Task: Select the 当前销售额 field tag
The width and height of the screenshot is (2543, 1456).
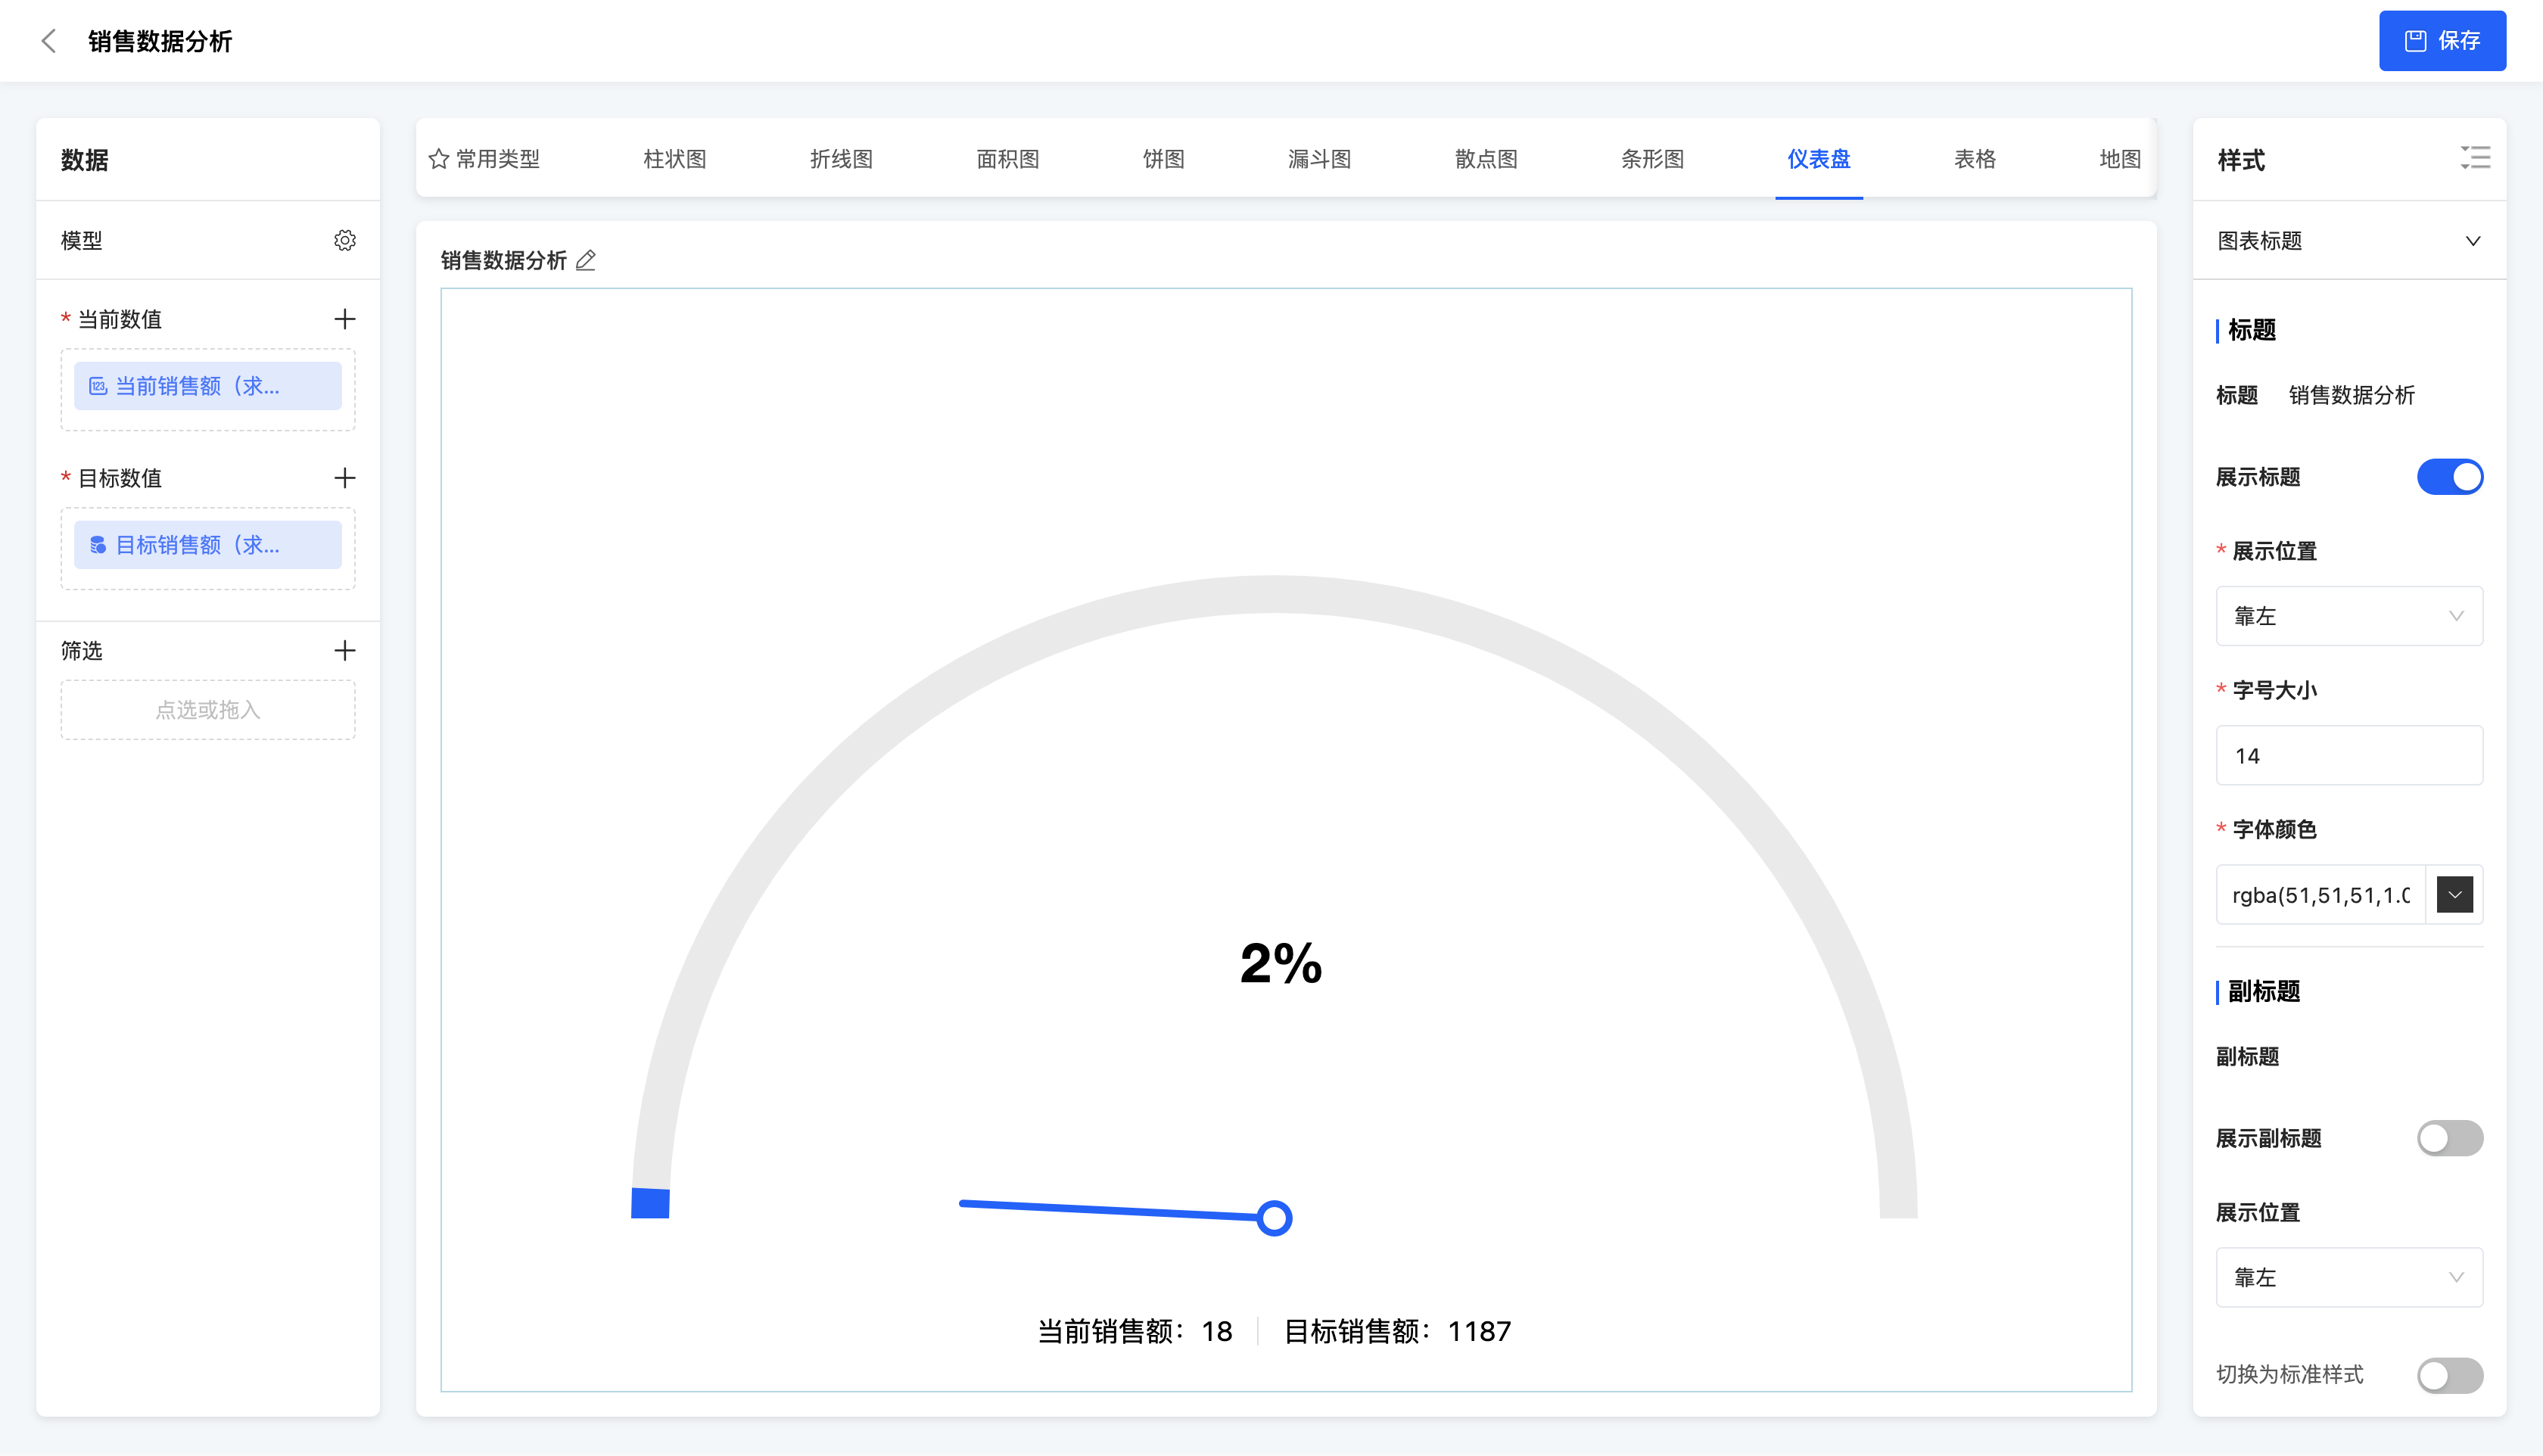Action: click(x=208, y=386)
